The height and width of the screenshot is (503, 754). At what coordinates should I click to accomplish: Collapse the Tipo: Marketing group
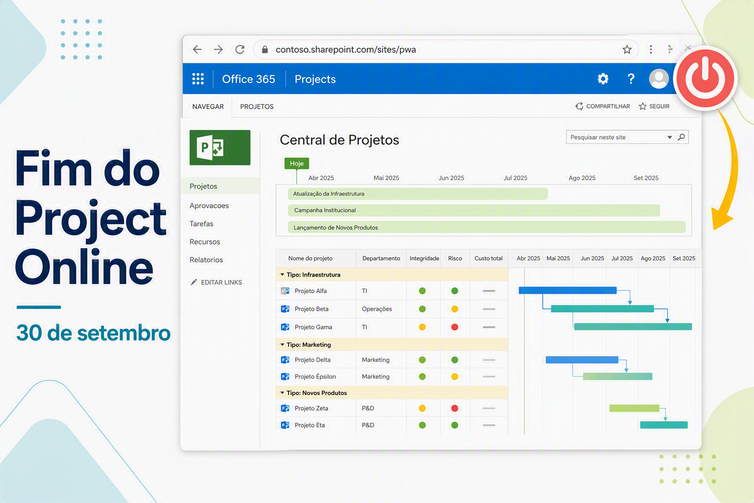click(282, 345)
